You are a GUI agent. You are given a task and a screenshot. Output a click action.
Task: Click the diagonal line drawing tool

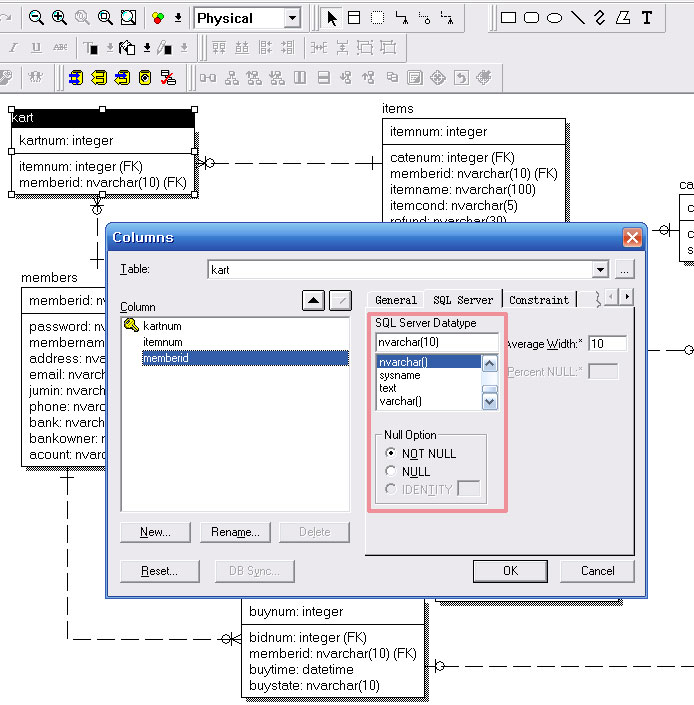578,18
